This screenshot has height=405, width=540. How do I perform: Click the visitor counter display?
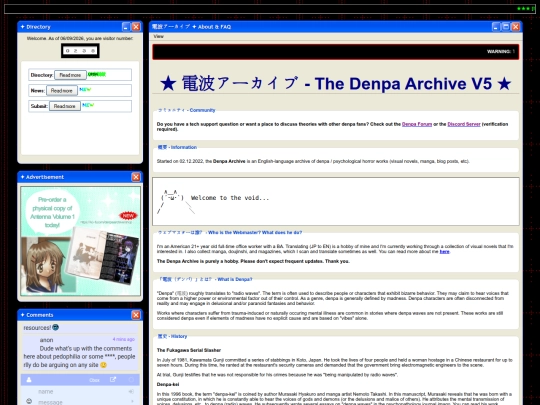[x=80, y=51]
